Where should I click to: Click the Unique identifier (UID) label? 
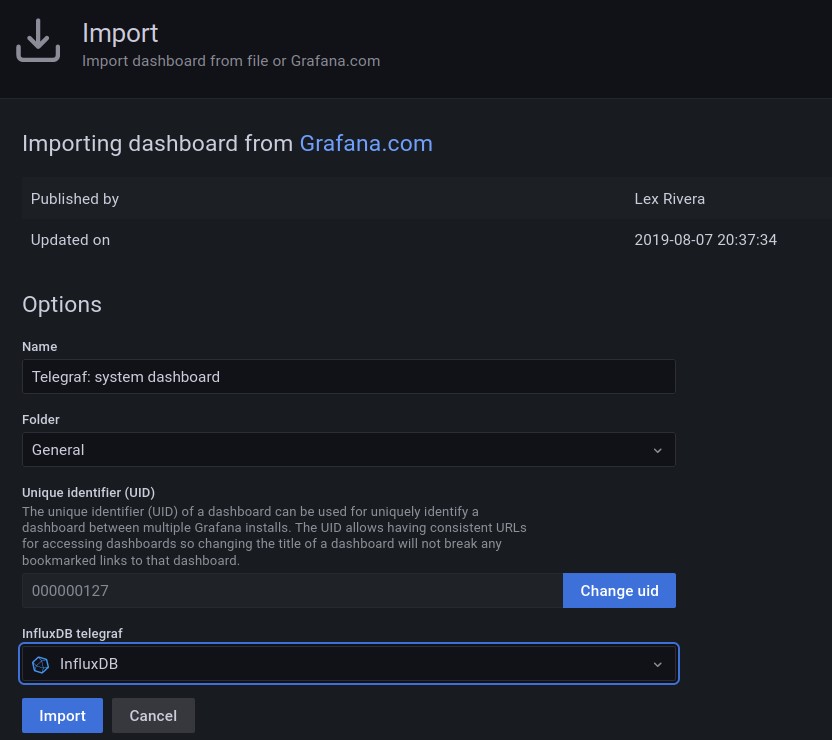pos(88,492)
